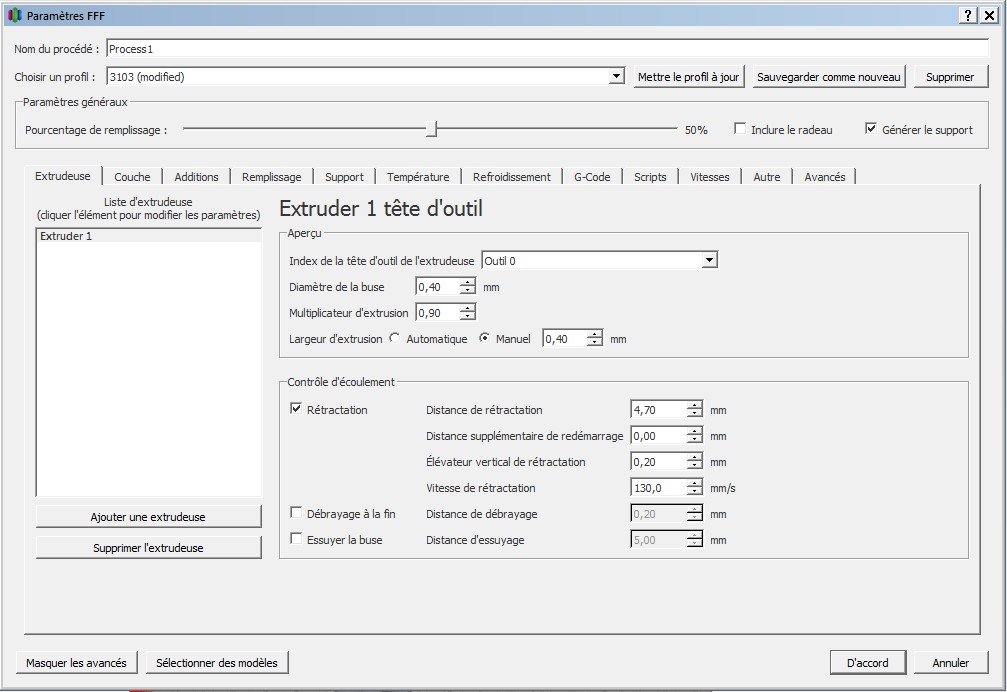
Task: Toggle the Rétractation checkbox
Action: [296, 409]
